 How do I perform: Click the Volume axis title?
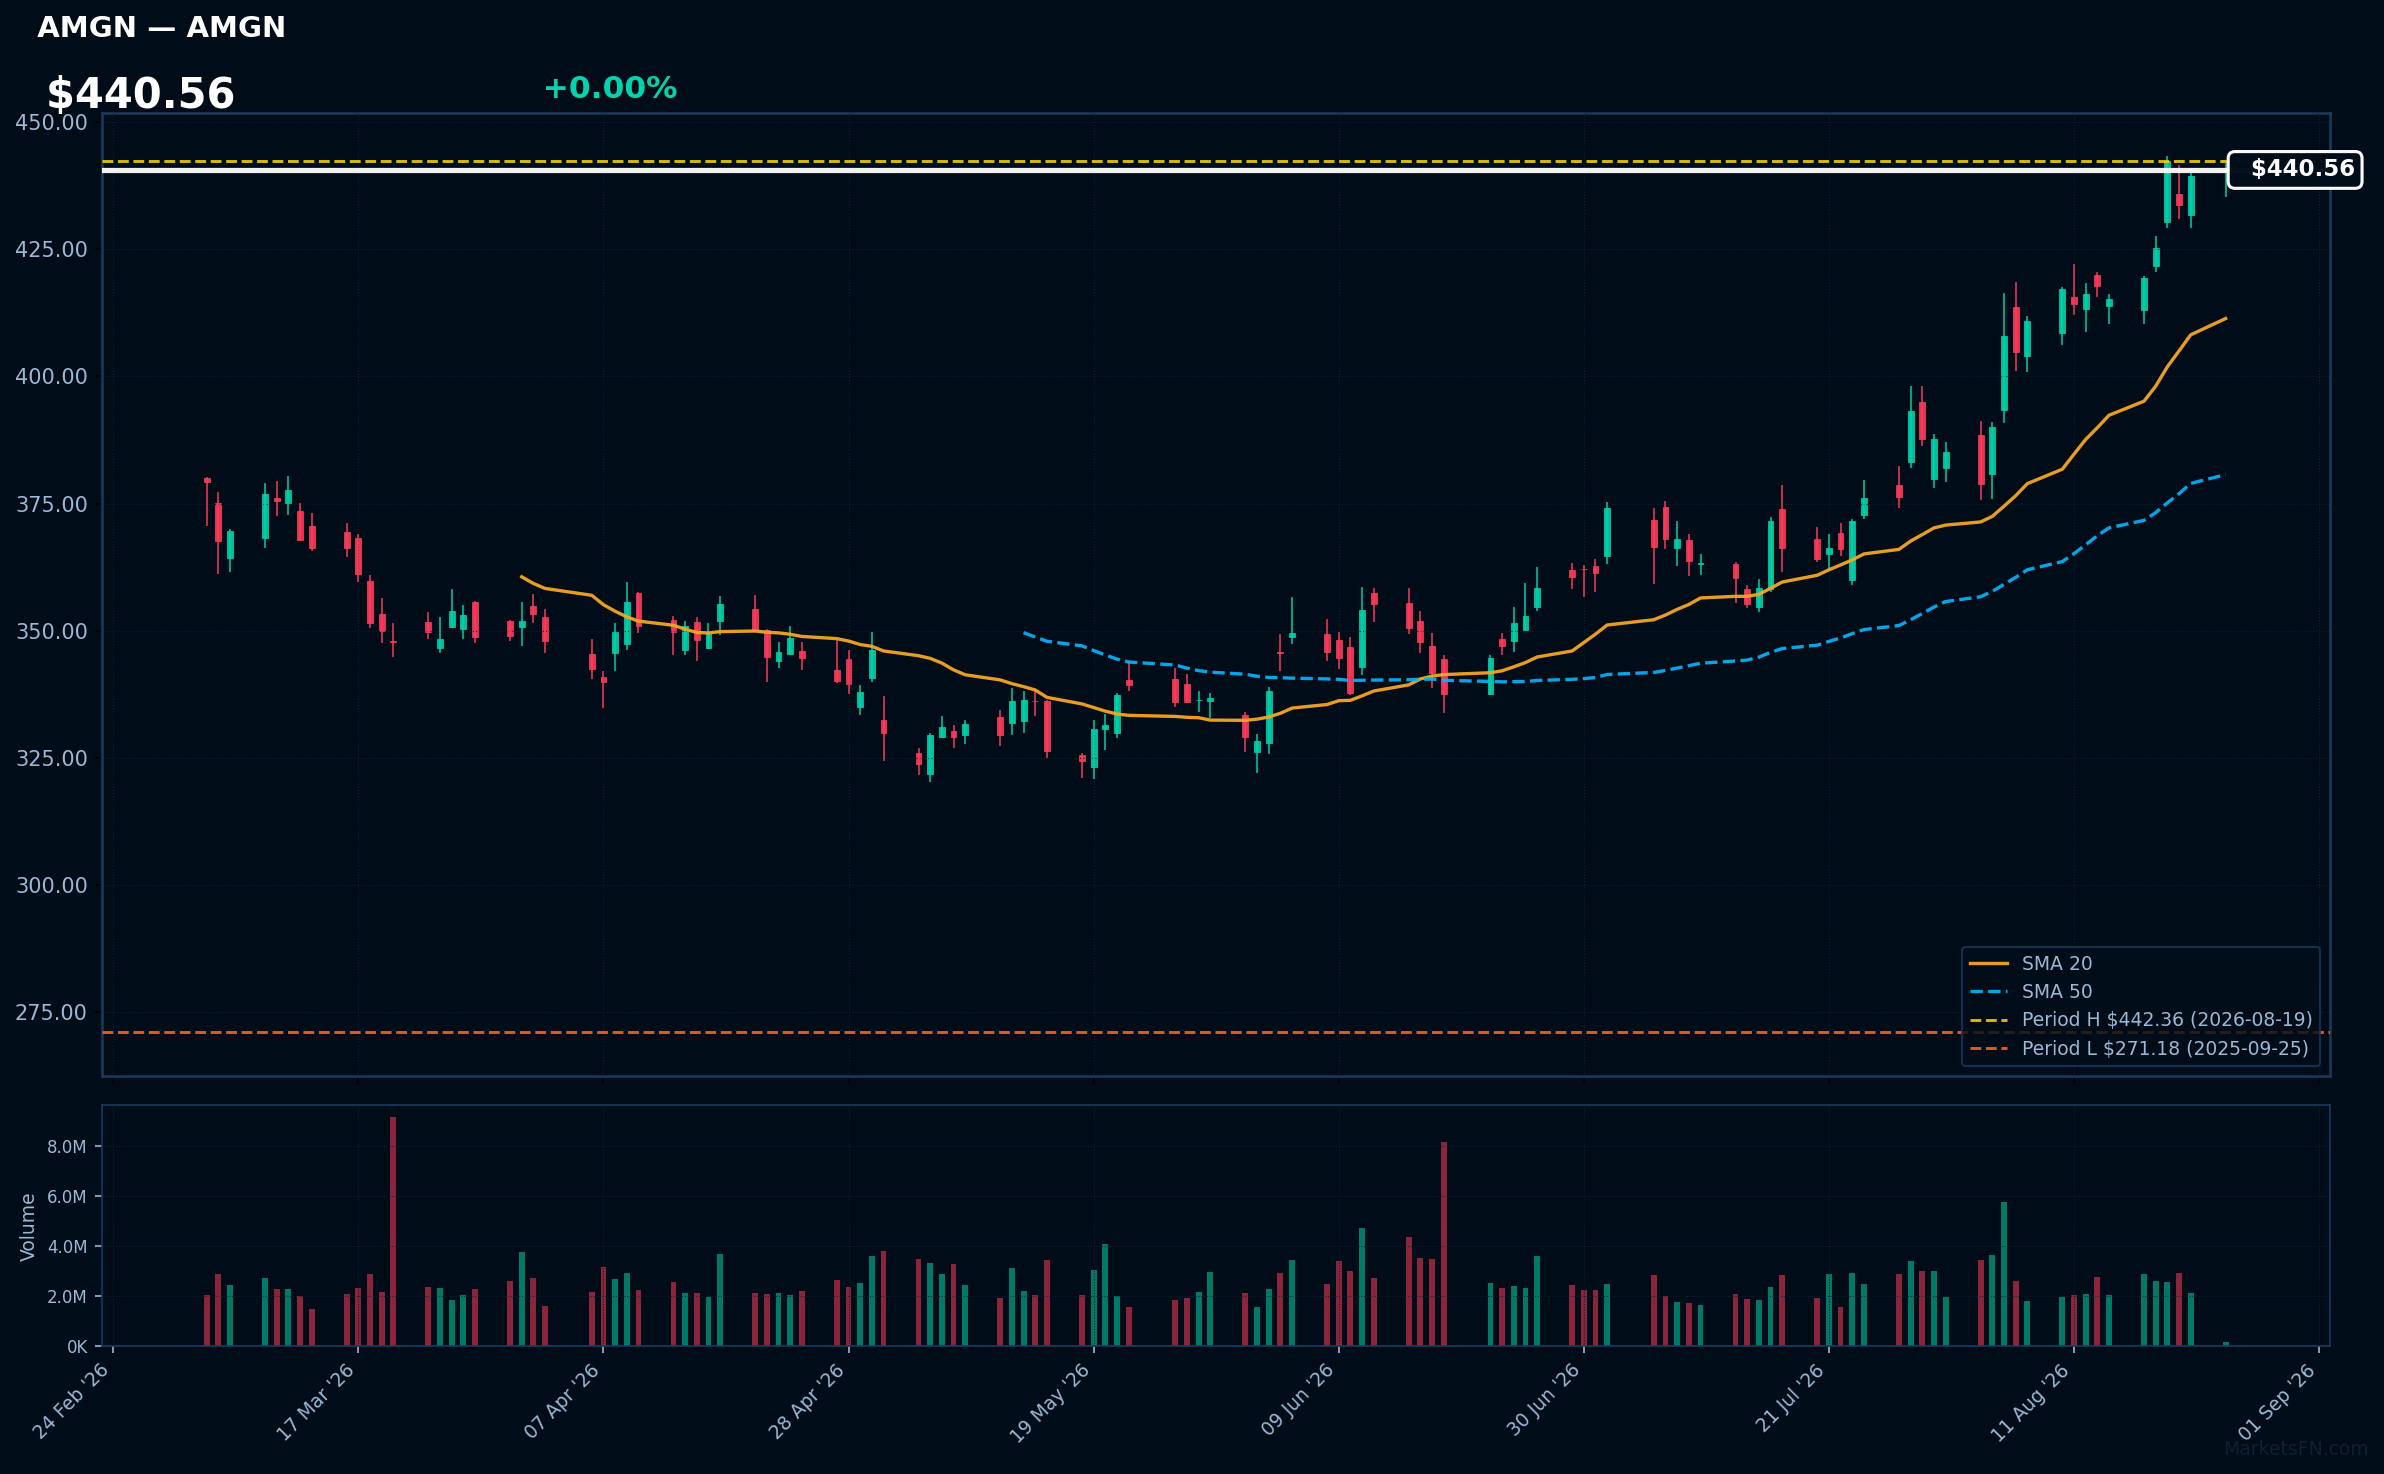[x=28, y=1227]
